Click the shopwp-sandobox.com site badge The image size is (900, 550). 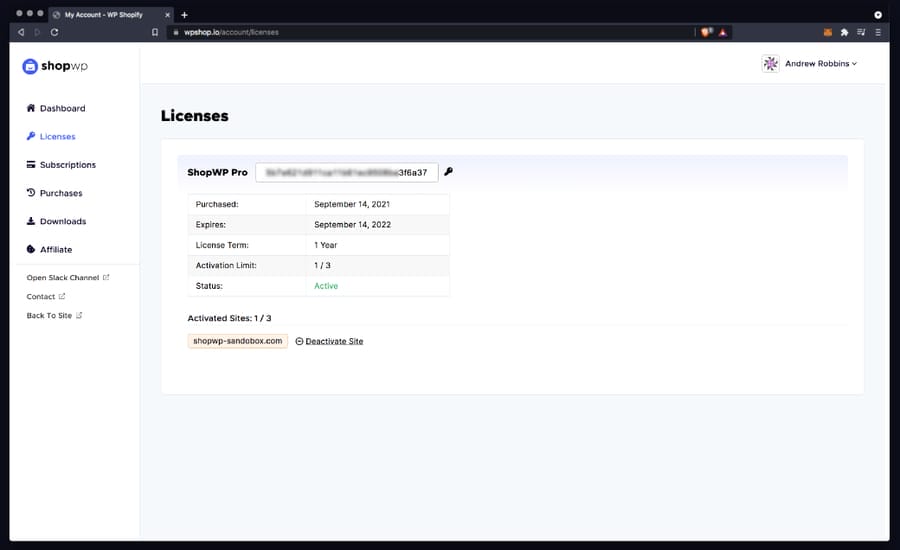click(238, 341)
